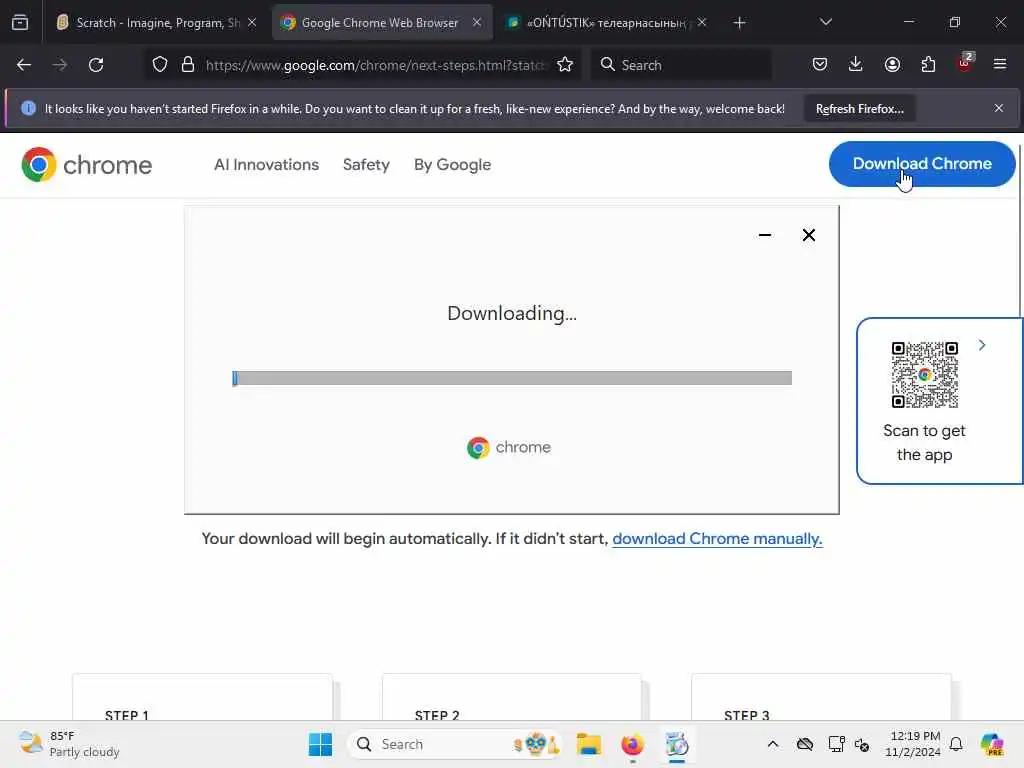Click the Chrome installer taskbar icon
1024x768 pixels.
(677, 744)
